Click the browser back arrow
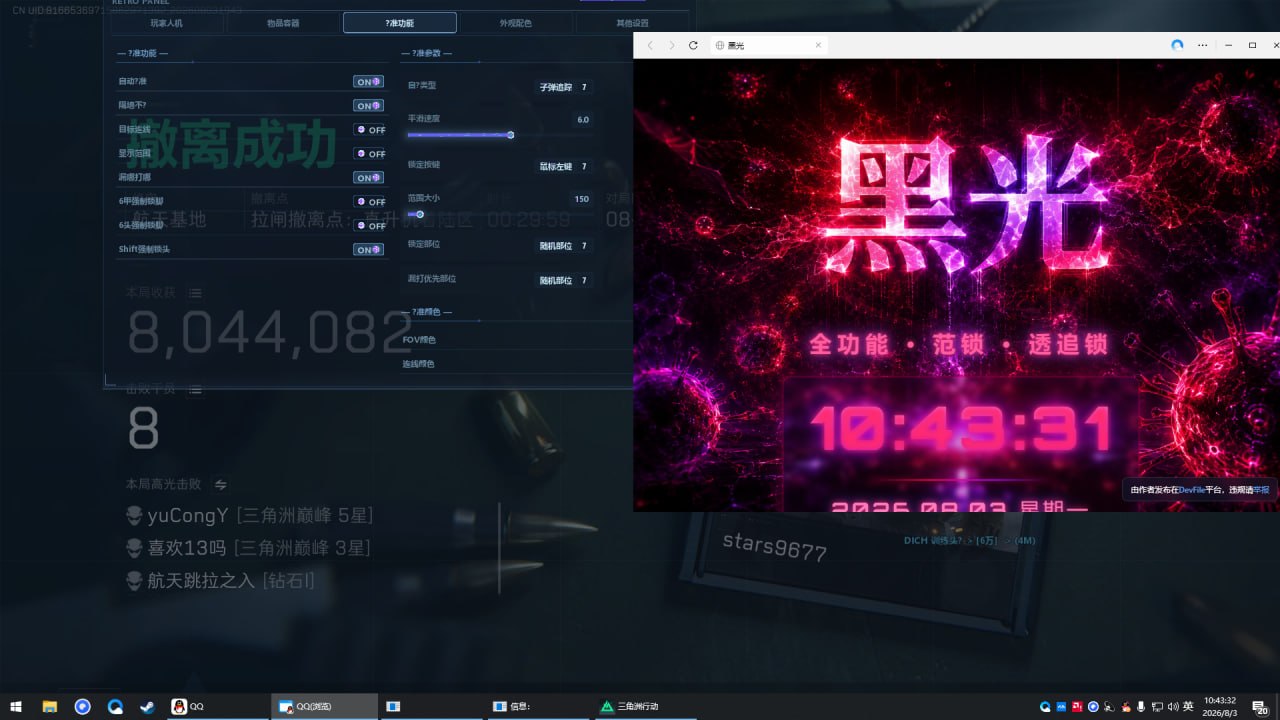Screen dimensions: 1280x720 650,46
